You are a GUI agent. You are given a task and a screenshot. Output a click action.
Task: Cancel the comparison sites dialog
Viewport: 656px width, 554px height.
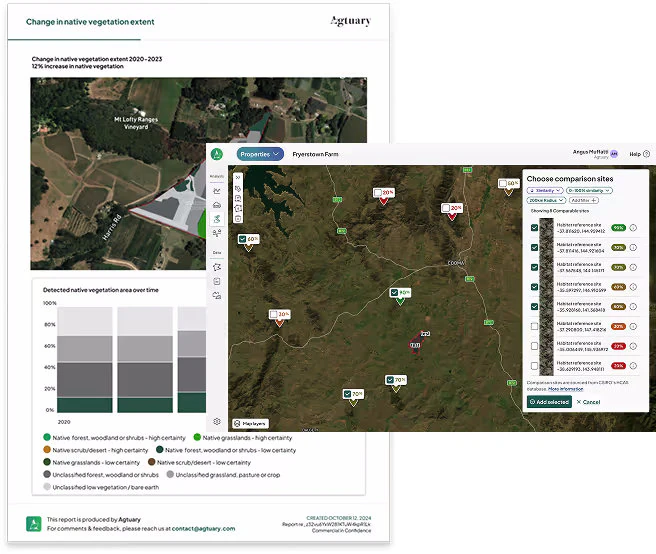pos(588,402)
